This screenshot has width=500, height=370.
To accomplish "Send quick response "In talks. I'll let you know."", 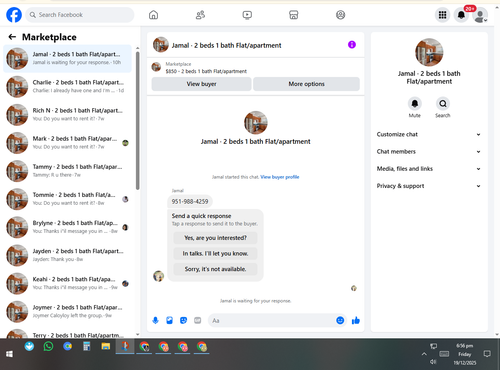I will click(x=215, y=254).
